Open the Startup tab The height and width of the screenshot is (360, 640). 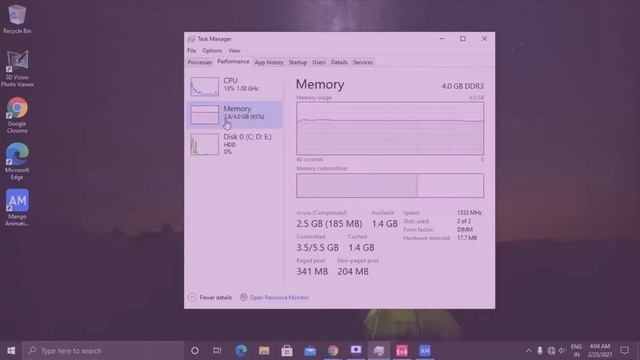coord(298,62)
